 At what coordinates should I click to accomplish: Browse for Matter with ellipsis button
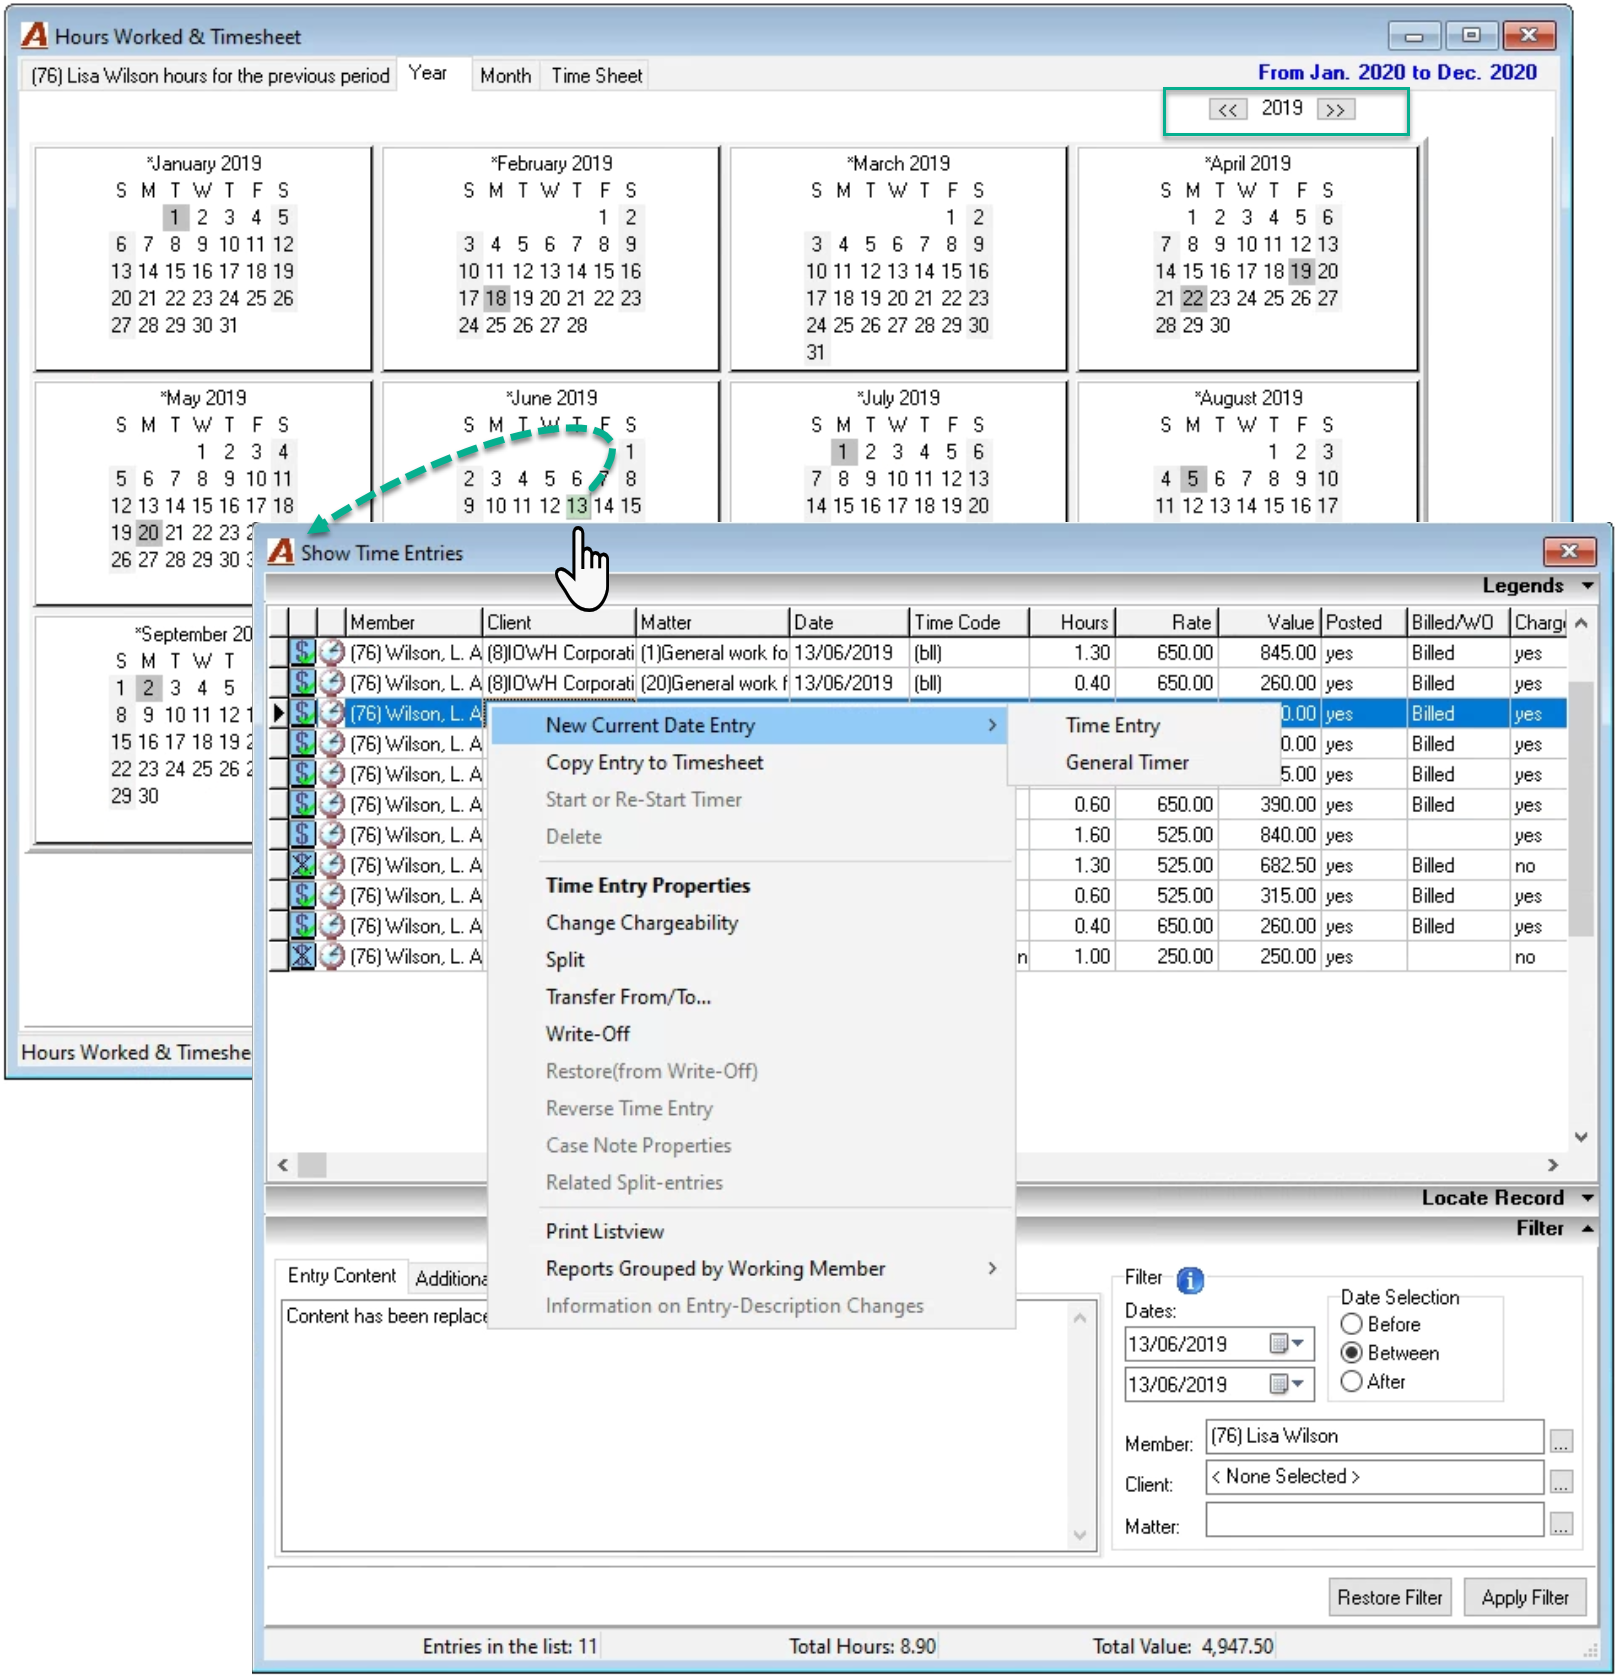1562,1524
